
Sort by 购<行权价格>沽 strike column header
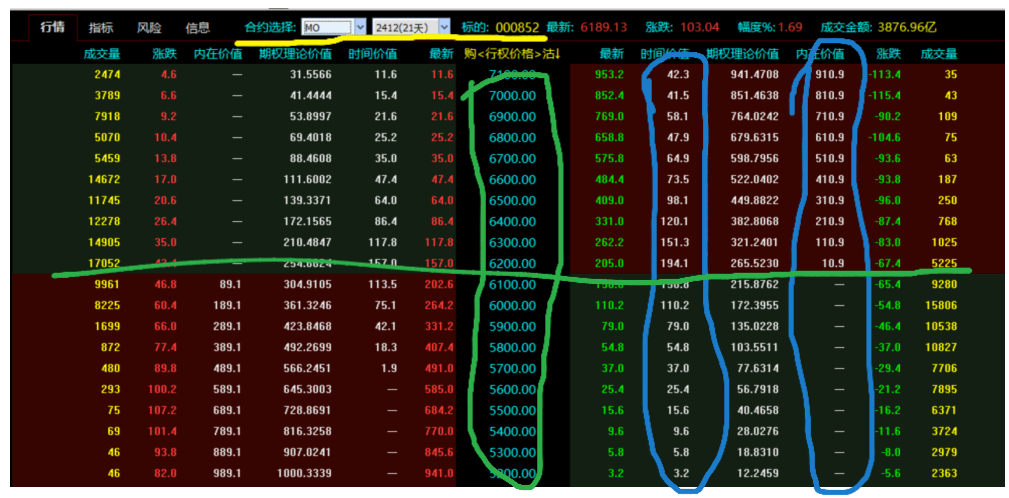point(512,53)
